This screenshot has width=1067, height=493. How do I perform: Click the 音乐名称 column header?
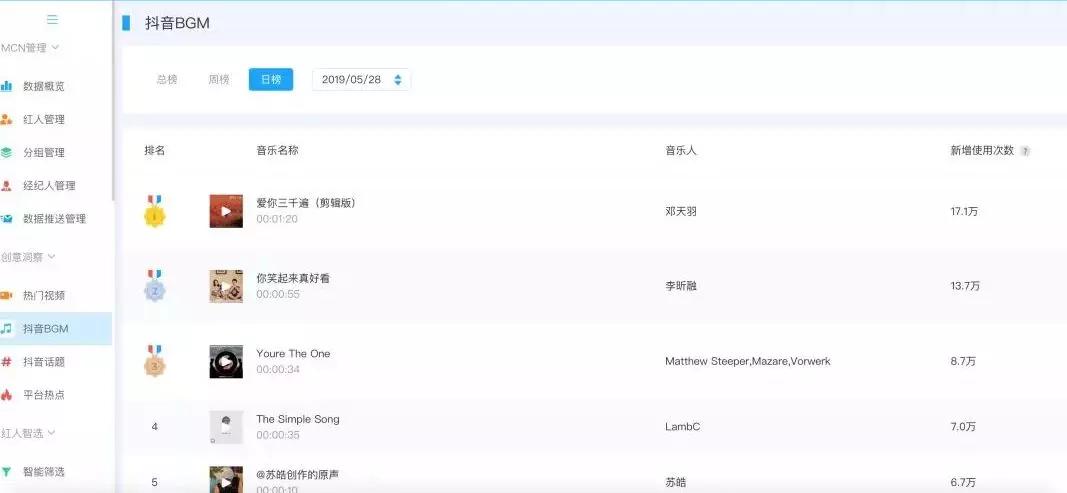(277, 150)
